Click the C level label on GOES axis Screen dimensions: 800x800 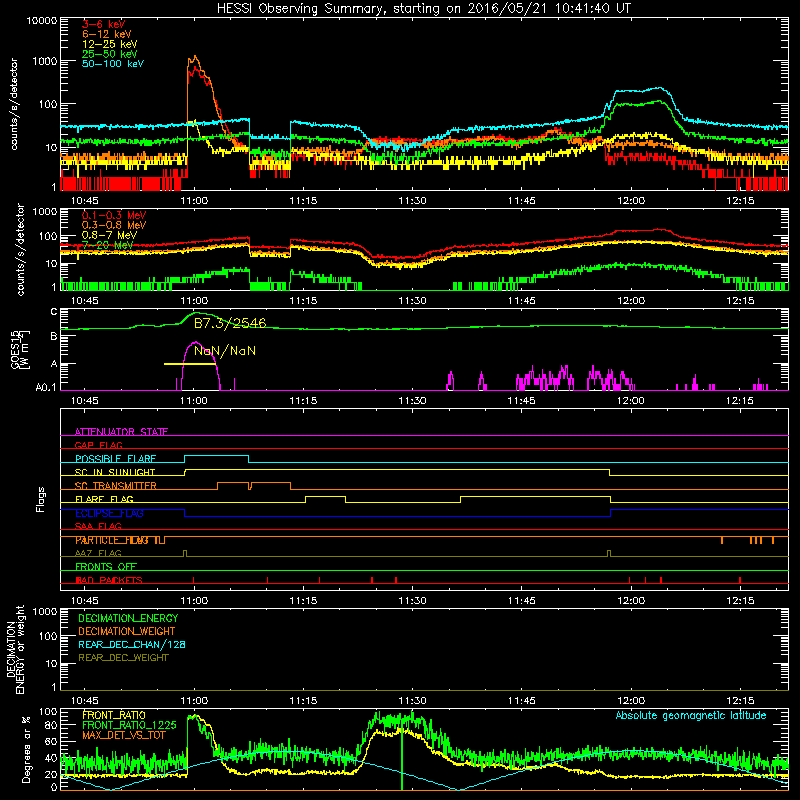click(54, 312)
